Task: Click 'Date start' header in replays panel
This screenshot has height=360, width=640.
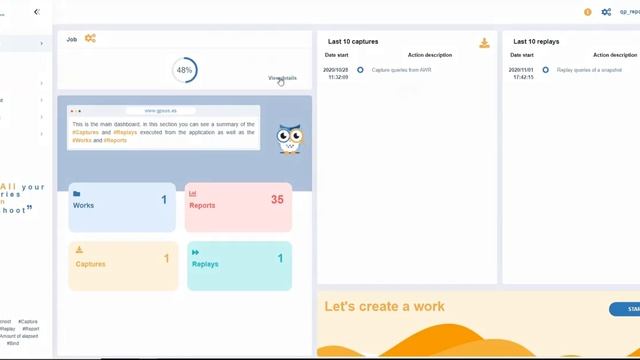Action: pos(522,55)
